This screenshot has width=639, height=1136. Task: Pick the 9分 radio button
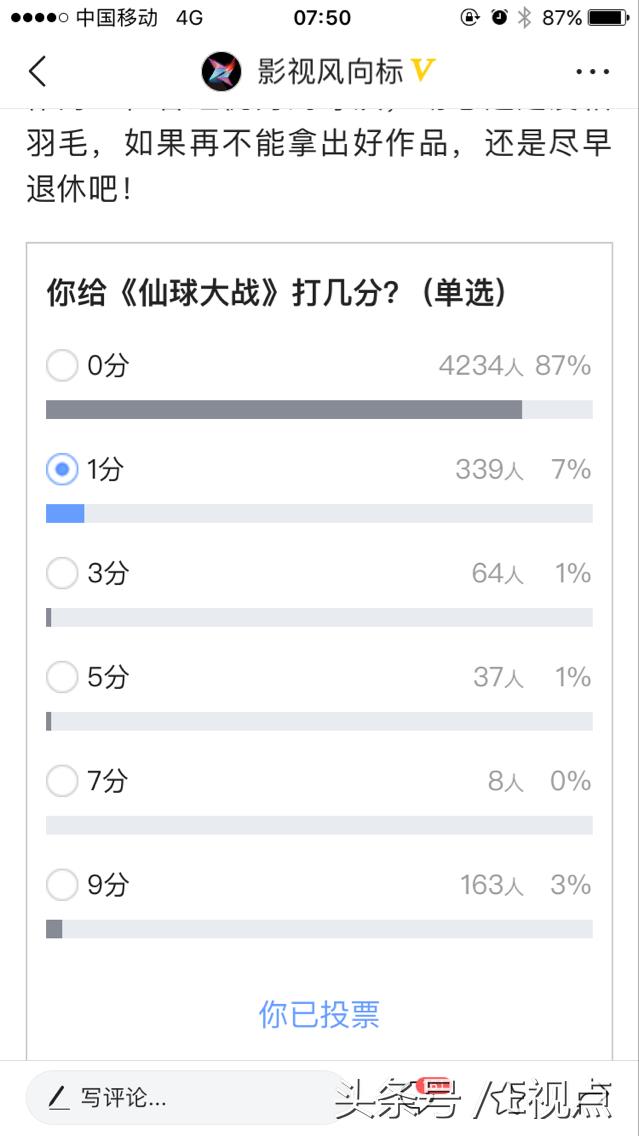[62, 885]
